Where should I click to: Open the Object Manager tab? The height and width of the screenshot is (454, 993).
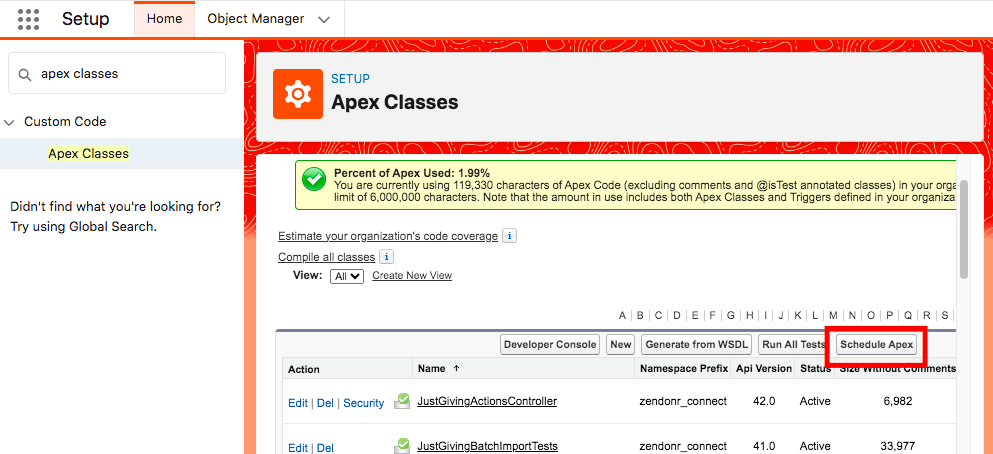point(255,19)
